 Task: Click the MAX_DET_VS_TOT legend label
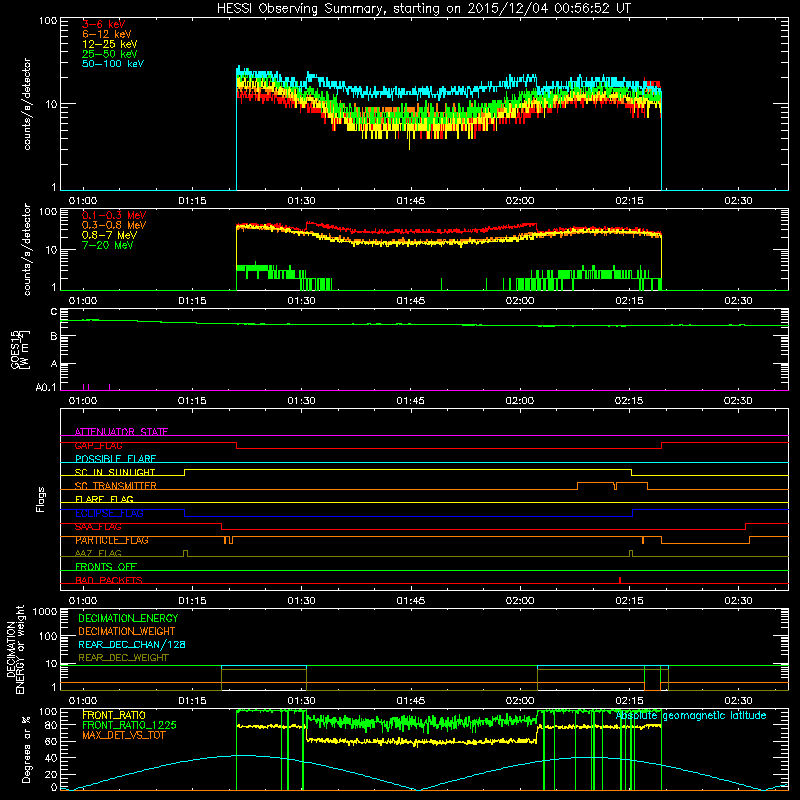tap(123, 735)
